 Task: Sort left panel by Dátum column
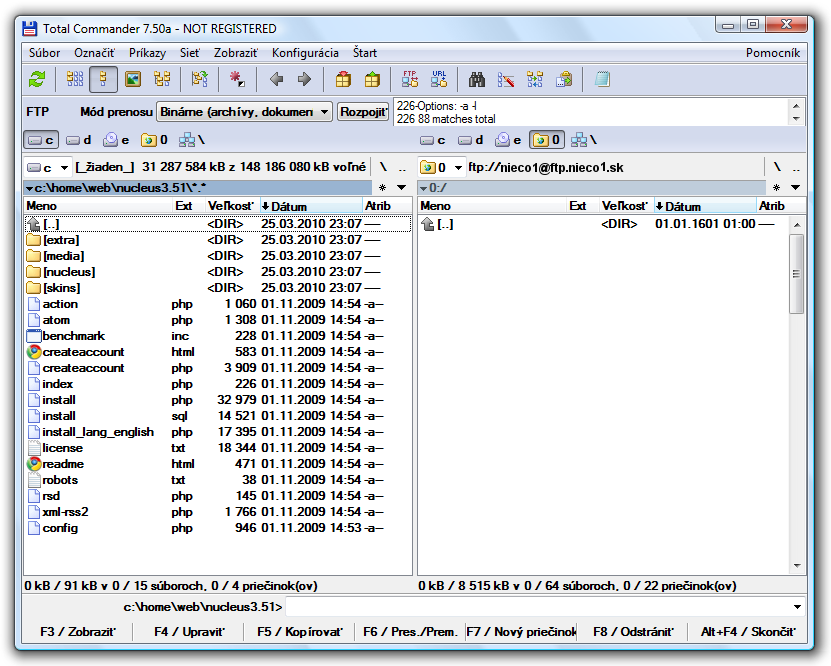[310, 206]
